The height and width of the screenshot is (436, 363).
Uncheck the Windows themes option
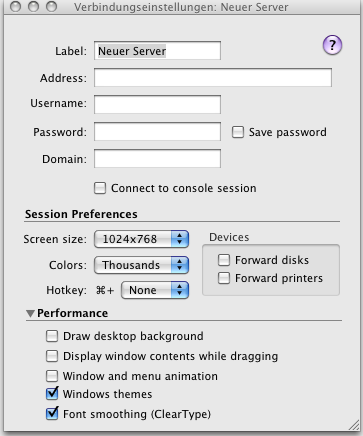tap(52, 394)
